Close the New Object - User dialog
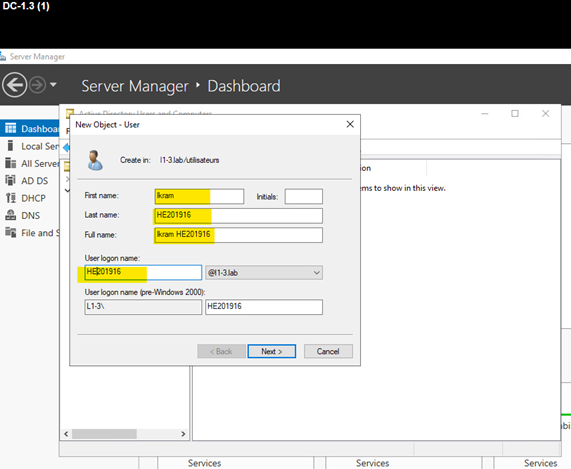 (350, 124)
